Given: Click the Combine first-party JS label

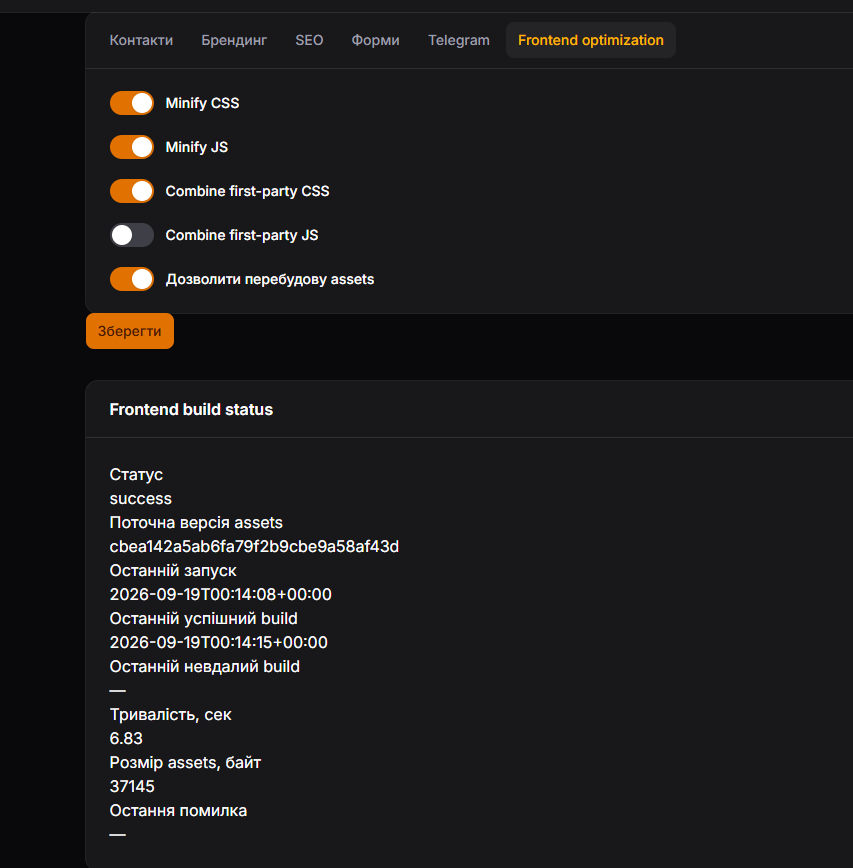Looking at the screenshot, I should click(242, 235).
